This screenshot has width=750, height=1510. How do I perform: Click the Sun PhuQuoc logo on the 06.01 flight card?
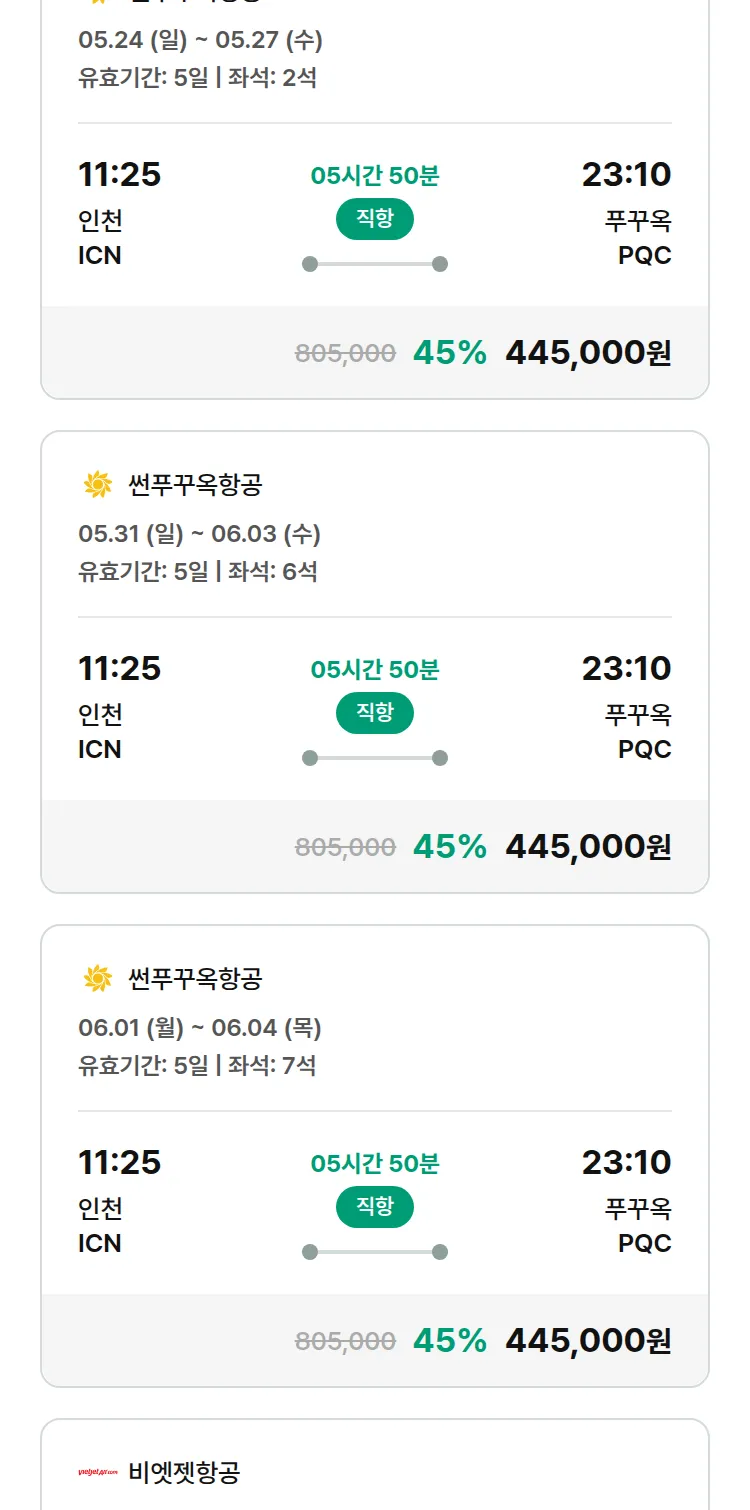(98, 978)
